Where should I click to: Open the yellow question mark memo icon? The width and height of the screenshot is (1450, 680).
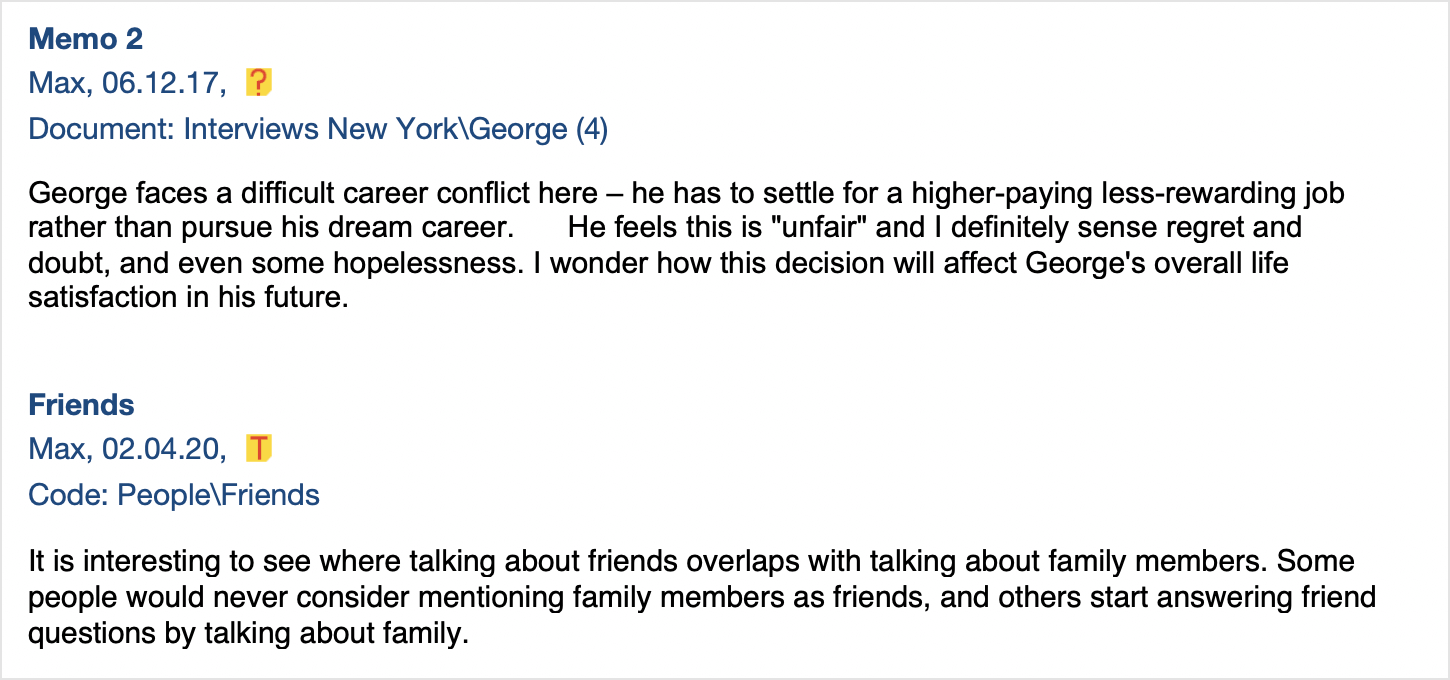[259, 82]
